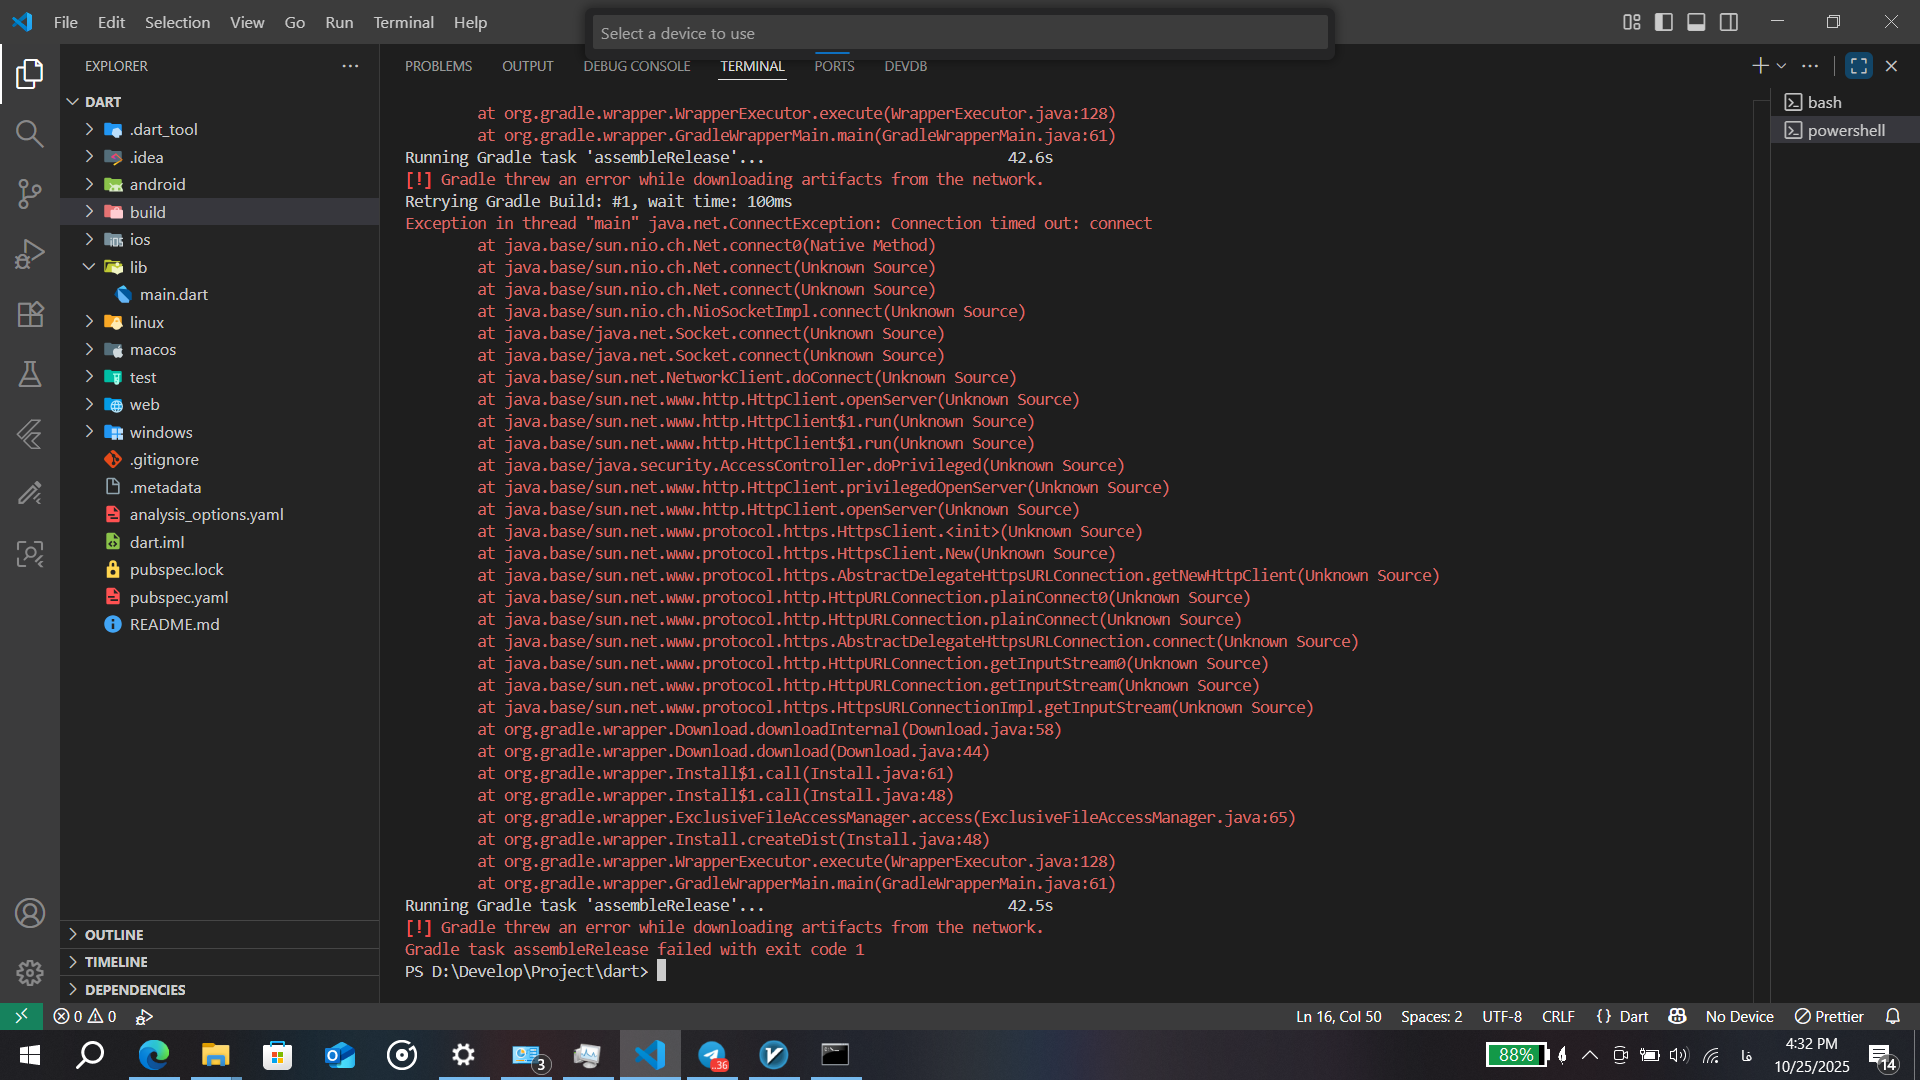The image size is (1920, 1080).
Task: Toggle maximized terminal panel size
Action: [1859, 66]
